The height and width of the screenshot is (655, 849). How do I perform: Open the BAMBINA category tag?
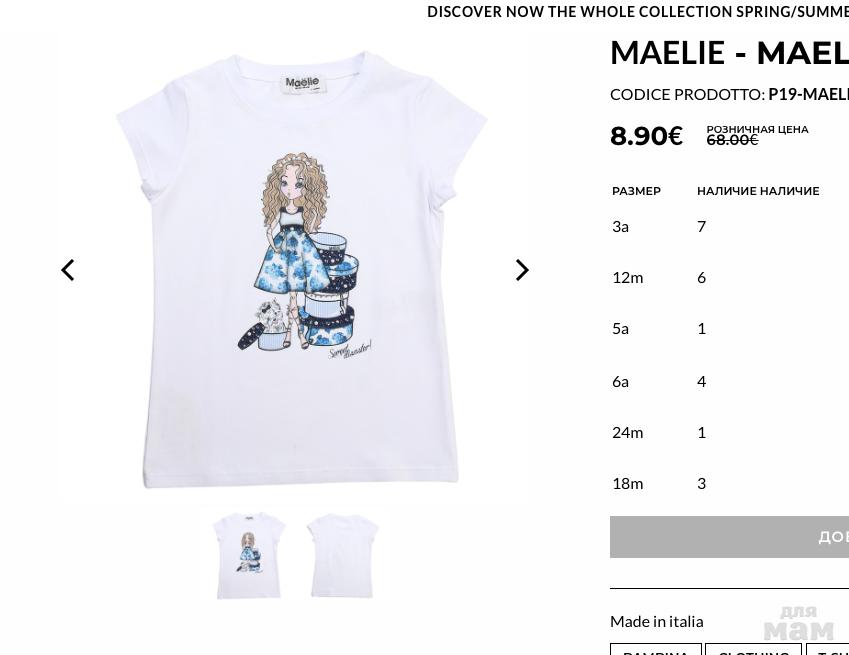click(x=656, y=650)
